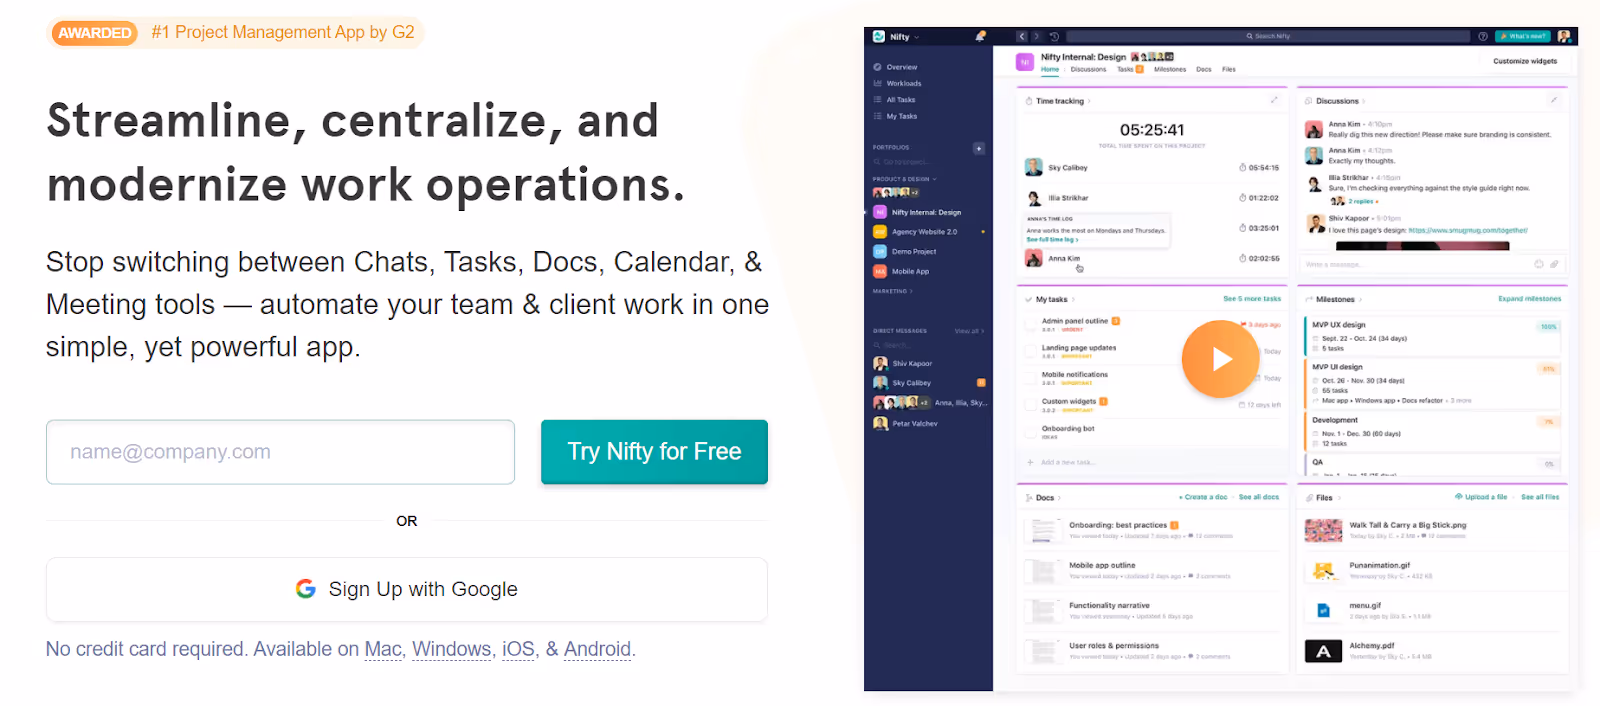Check off Custom widgets task
The height and width of the screenshot is (706, 1600).
tap(1031, 404)
